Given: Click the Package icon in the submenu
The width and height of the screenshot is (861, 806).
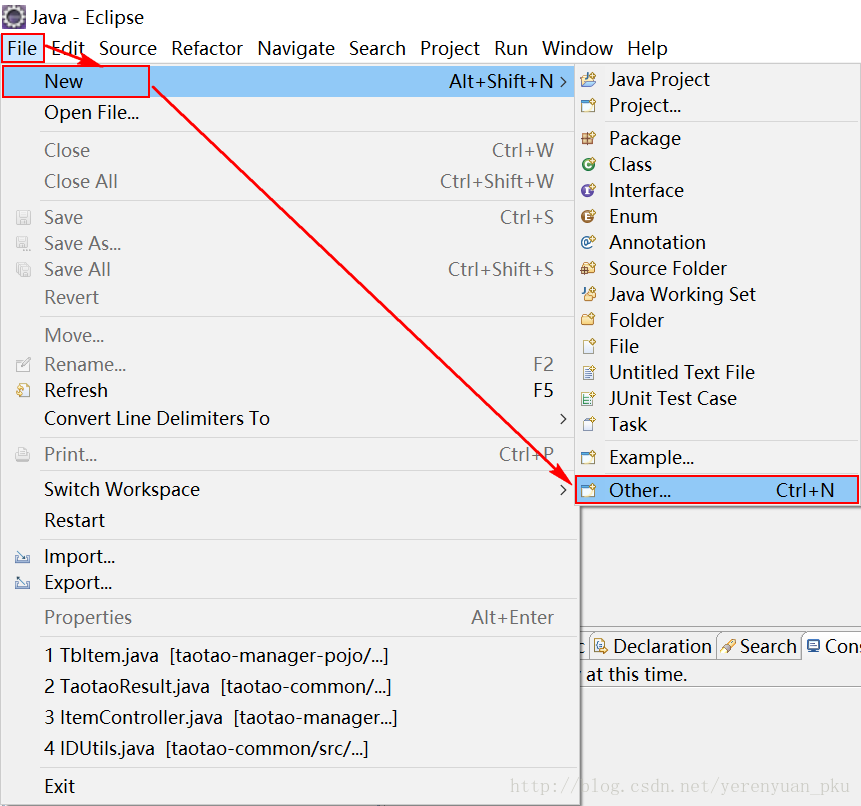Looking at the screenshot, I should click(x=589, y=138).
